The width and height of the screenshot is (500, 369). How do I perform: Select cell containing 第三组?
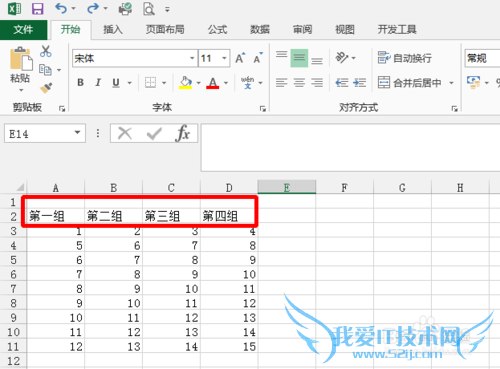[x=171, y=216]
